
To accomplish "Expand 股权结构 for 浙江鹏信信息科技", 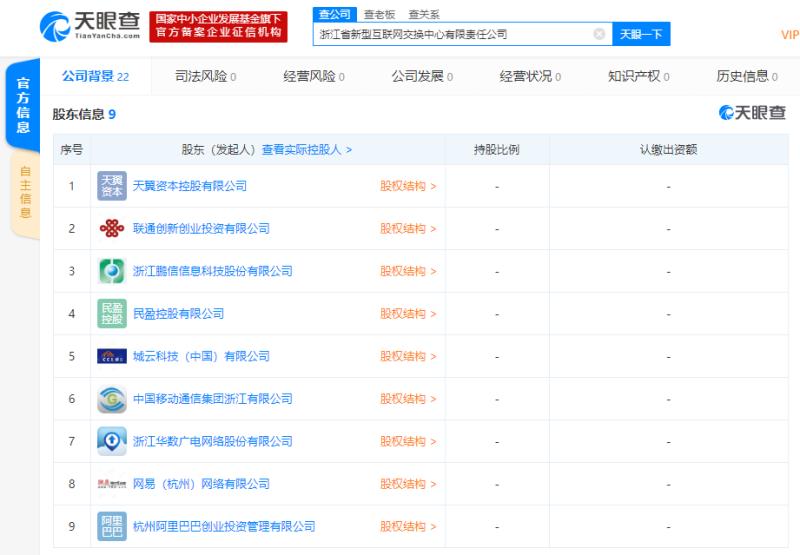I will (x=408, y=271).
